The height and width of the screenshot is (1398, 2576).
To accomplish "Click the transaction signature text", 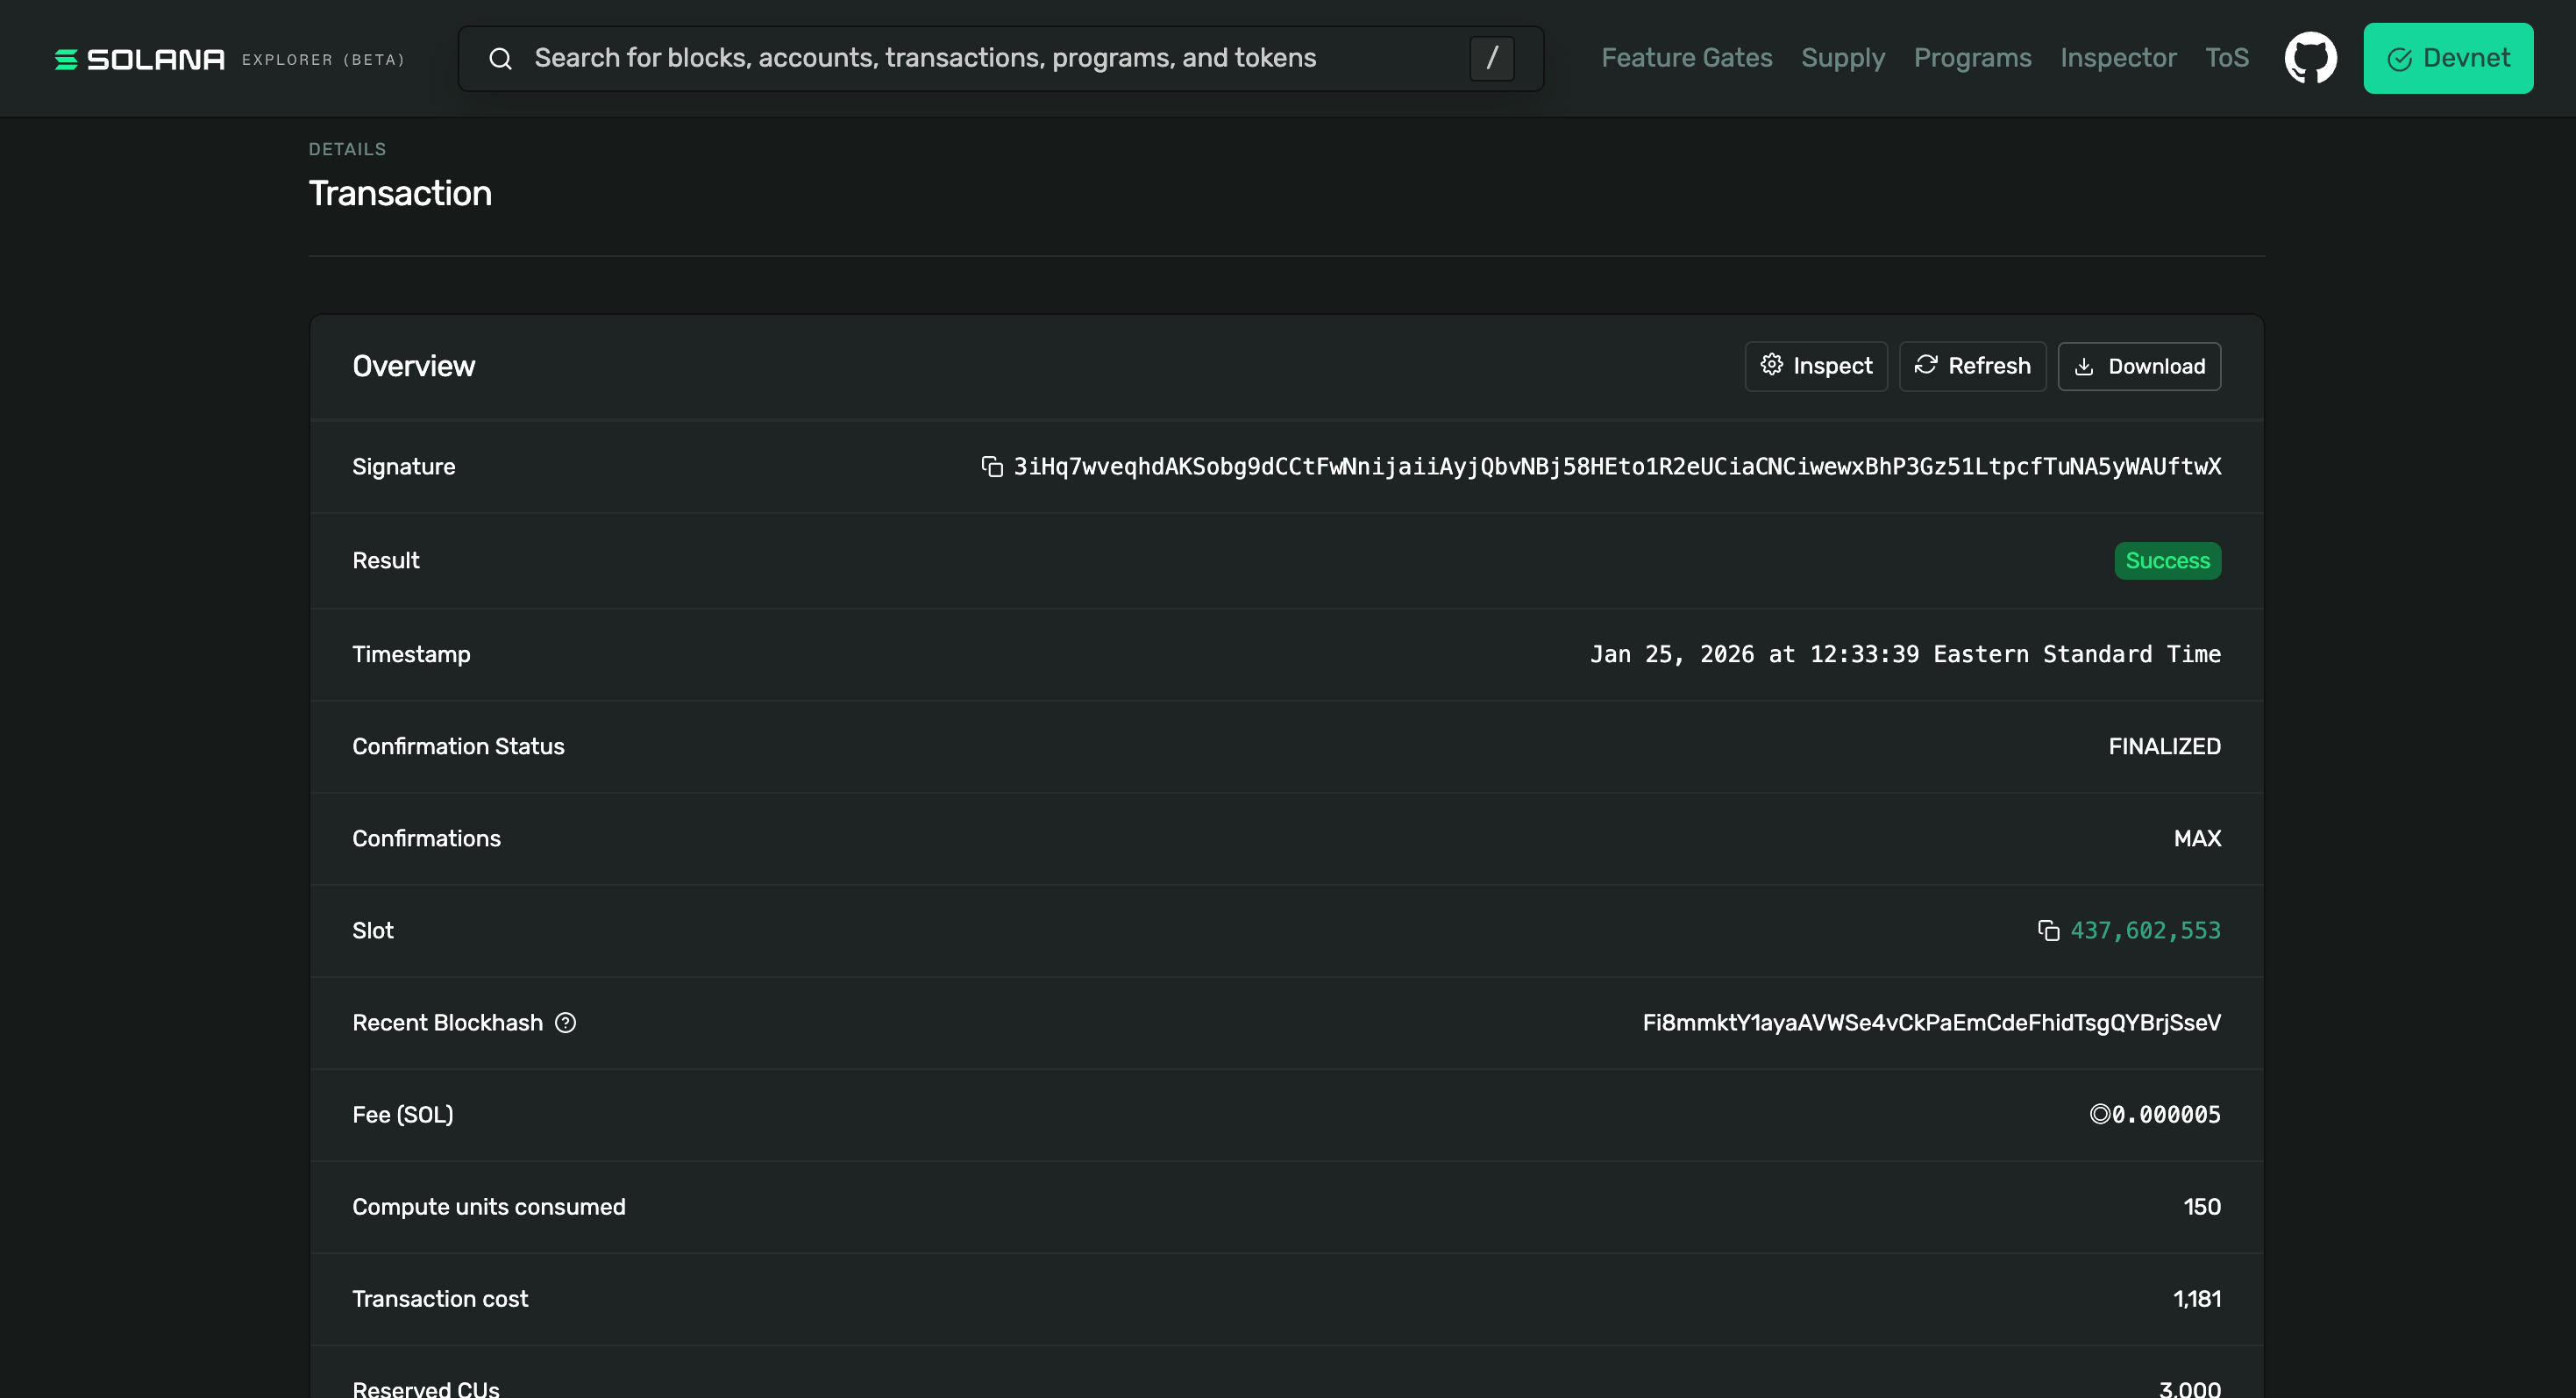I will 1617,467.
